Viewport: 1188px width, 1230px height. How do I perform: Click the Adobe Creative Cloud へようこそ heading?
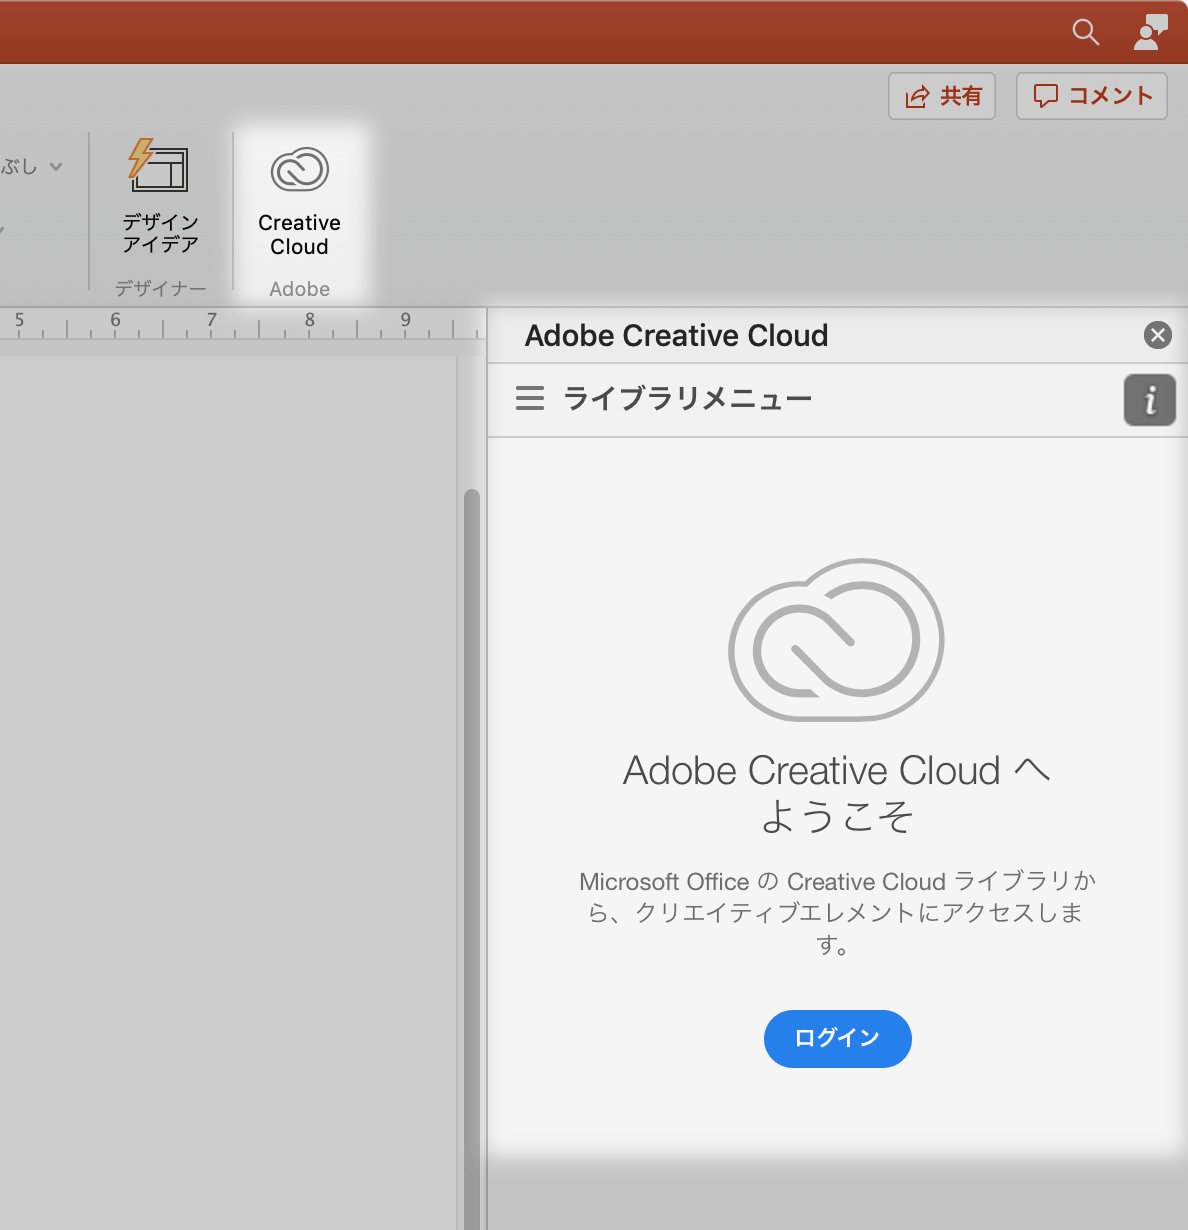pyautogui.click(x=837, y=793)
